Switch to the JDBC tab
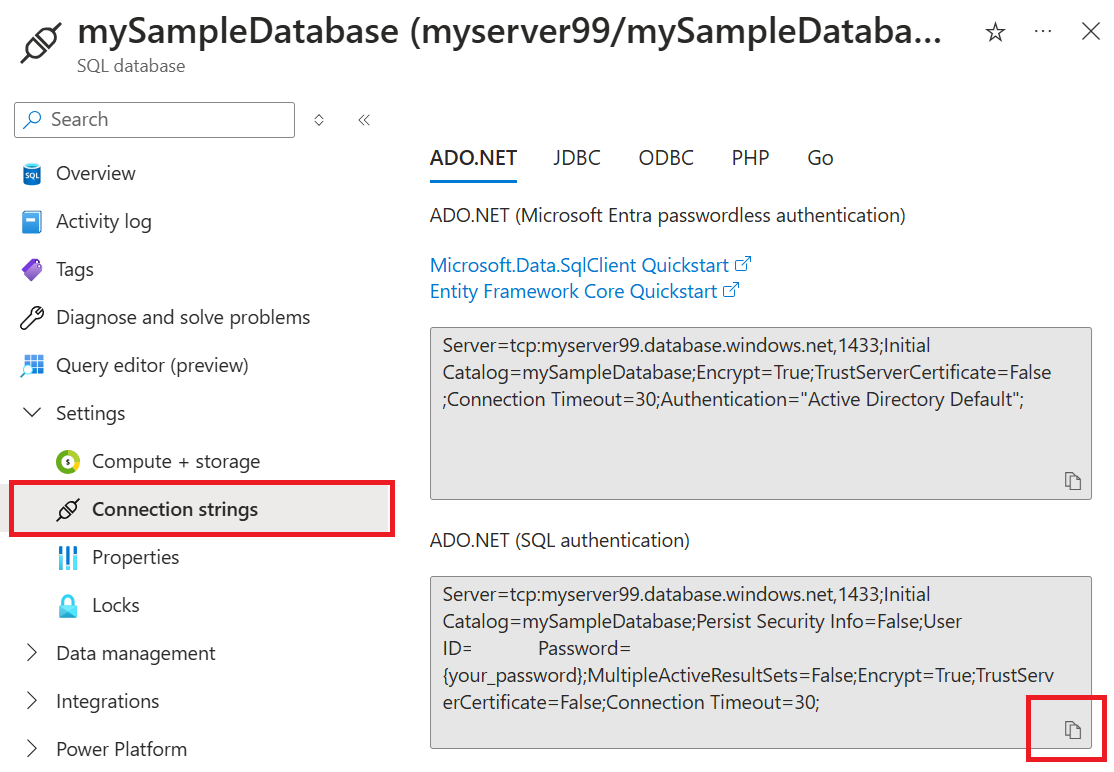Screen dimensions: 1114x772 click(x=576, y=158)
